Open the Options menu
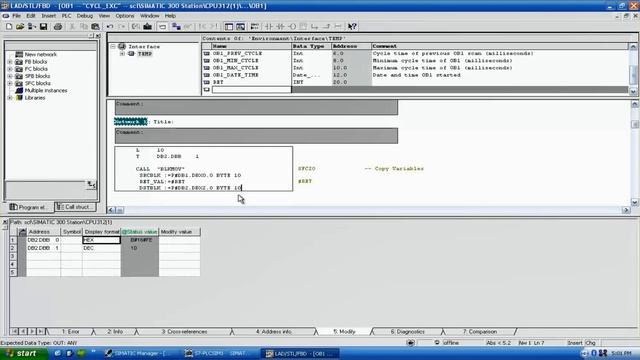Viewport: 640px width, 360px height. pyautogui.click(x=124, y=16)
